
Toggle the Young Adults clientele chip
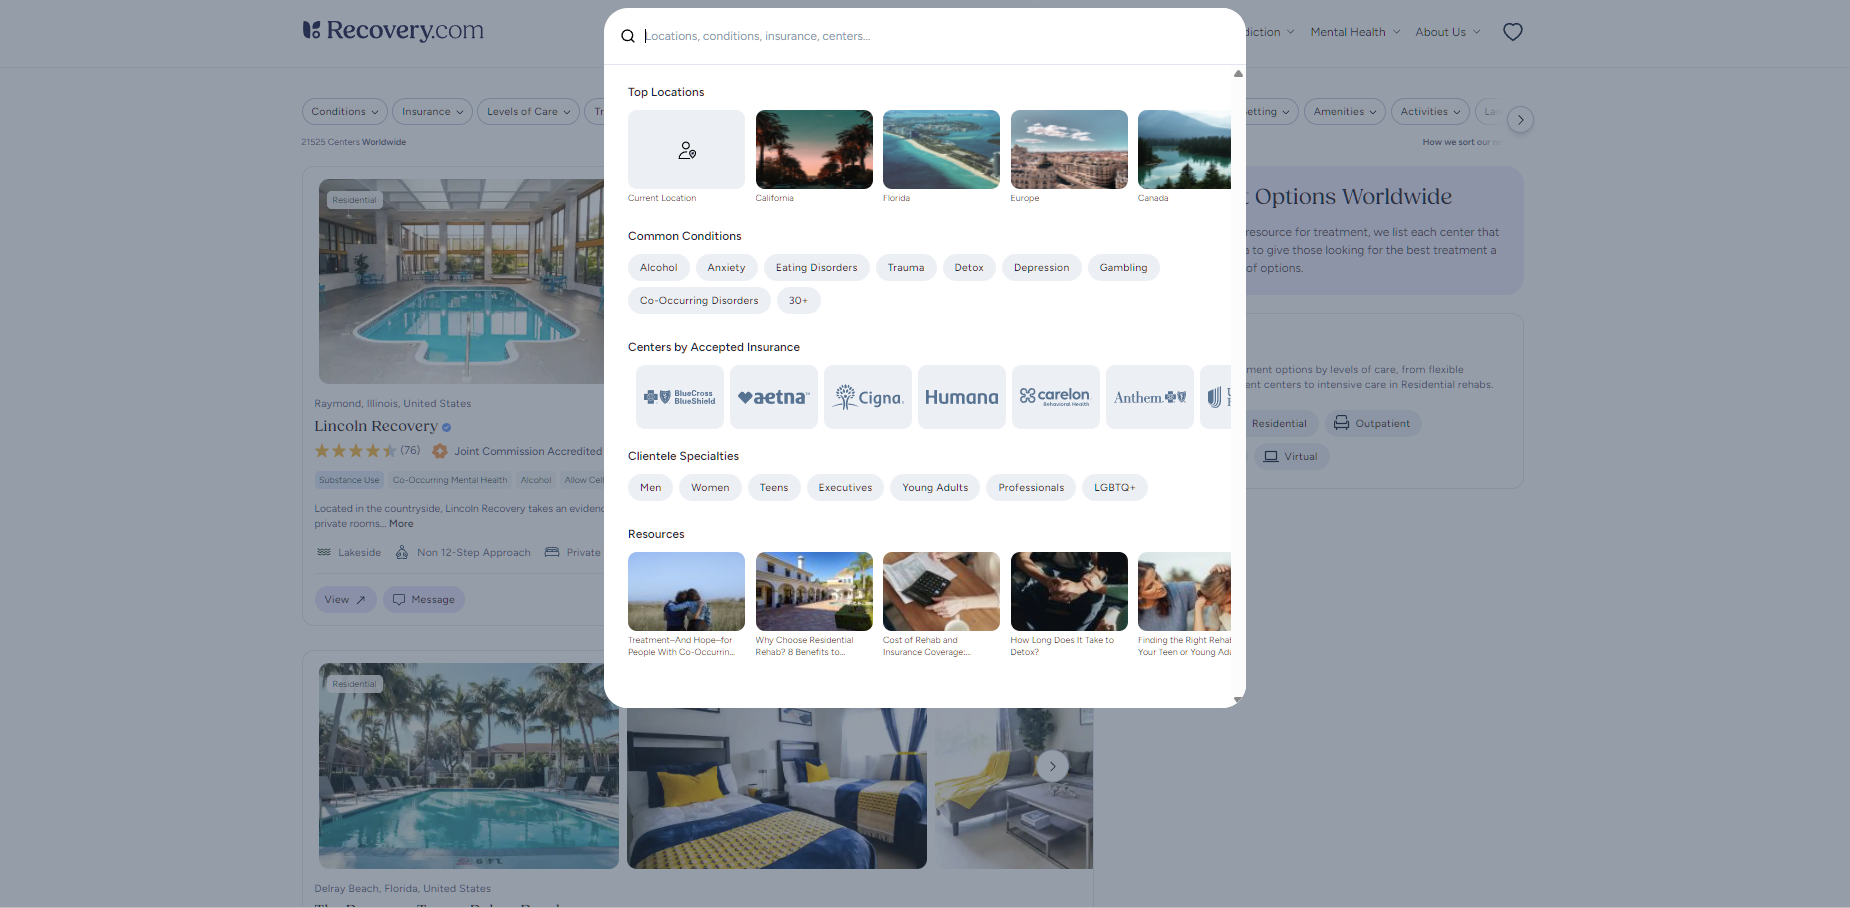pos(935,488)
